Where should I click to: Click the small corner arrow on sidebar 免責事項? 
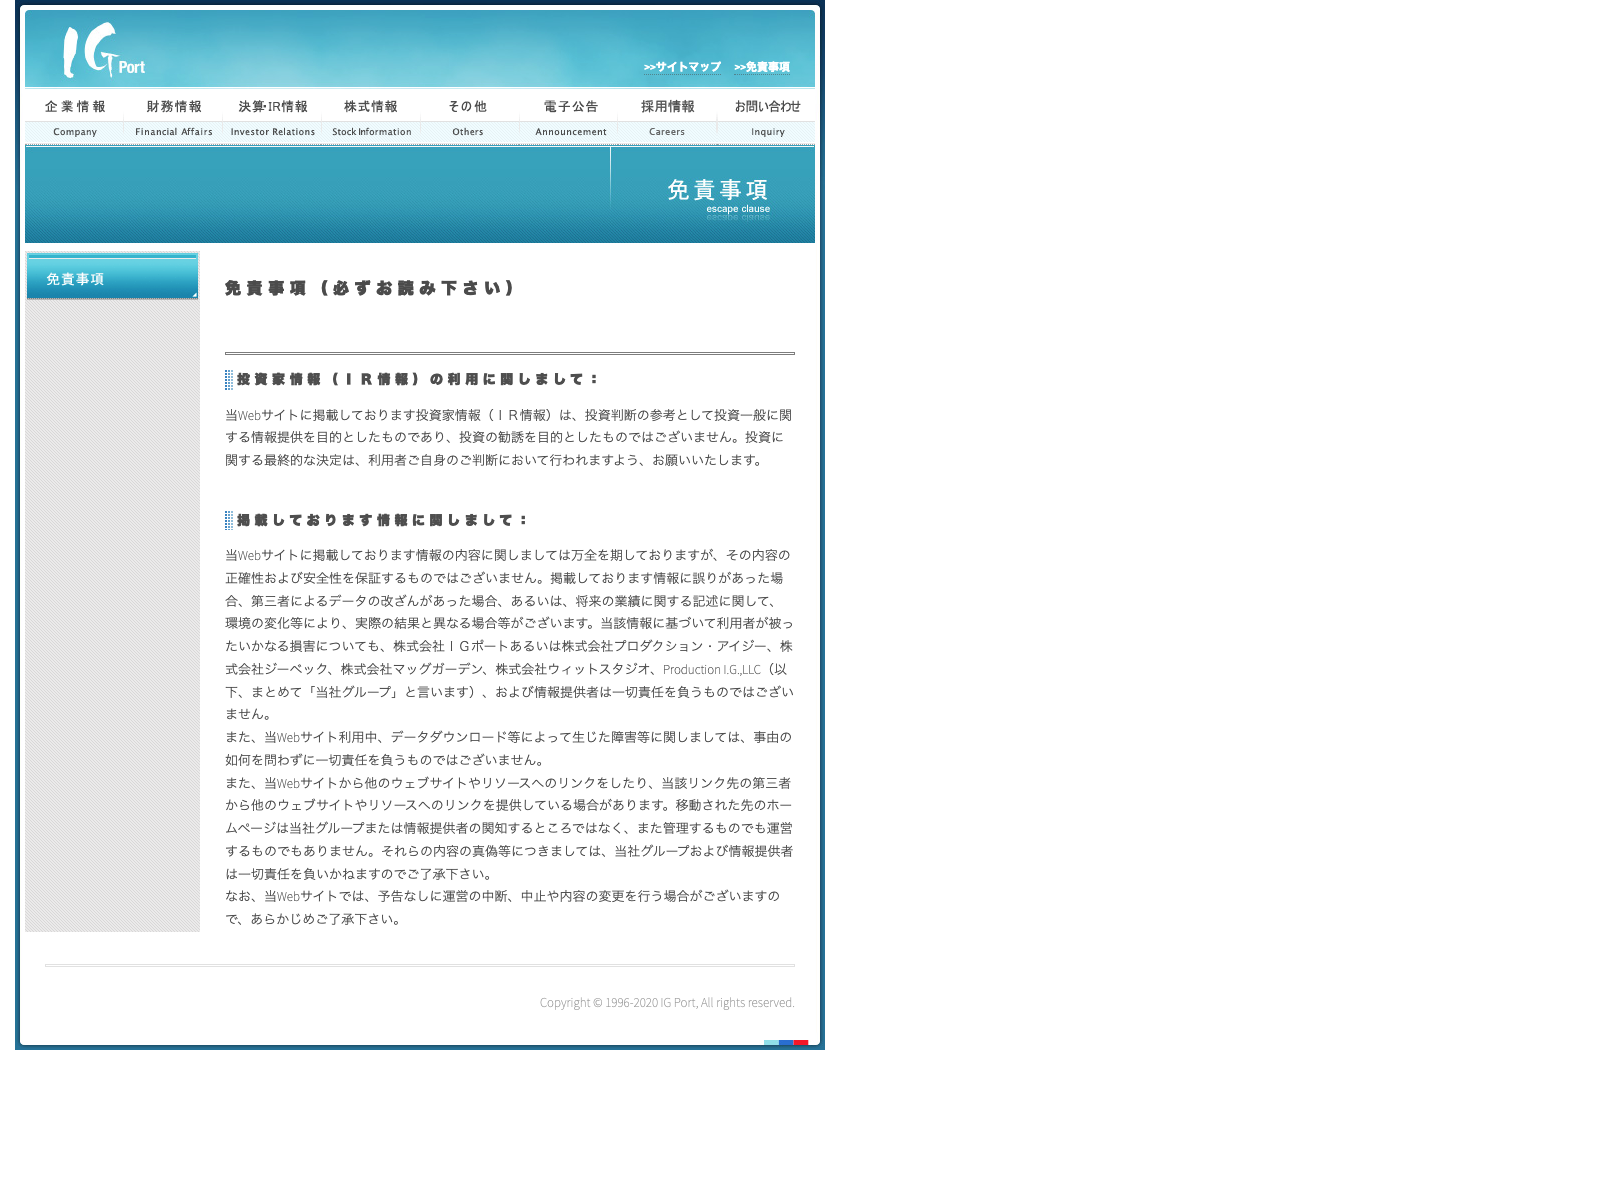tap(194, 294)
